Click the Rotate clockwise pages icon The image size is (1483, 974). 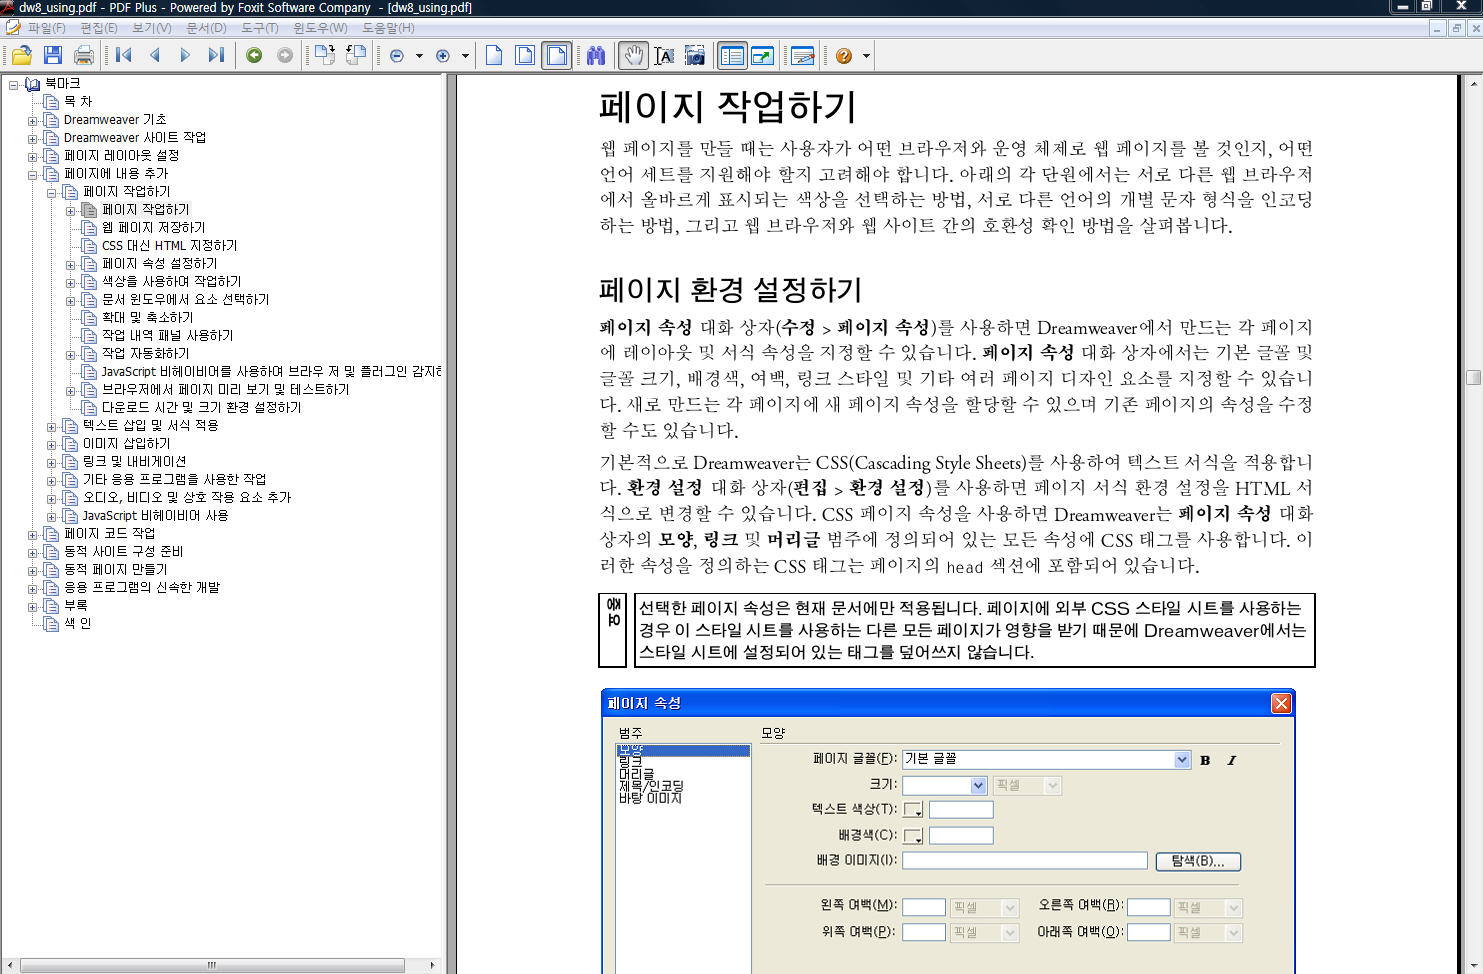(325, 56)
